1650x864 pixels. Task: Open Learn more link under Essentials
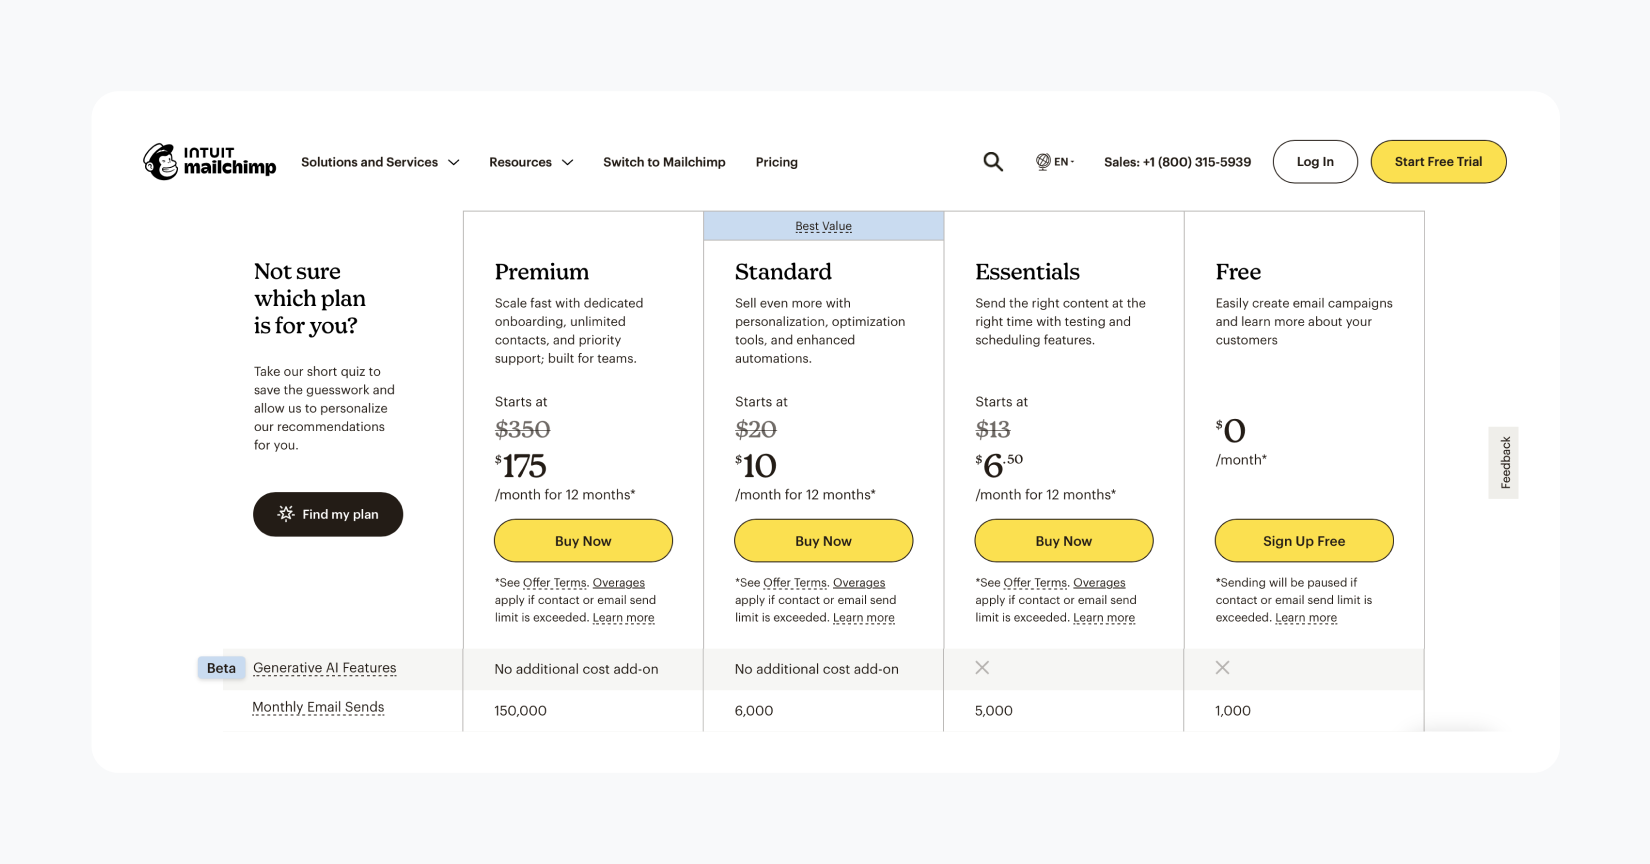click(1104, 617)
